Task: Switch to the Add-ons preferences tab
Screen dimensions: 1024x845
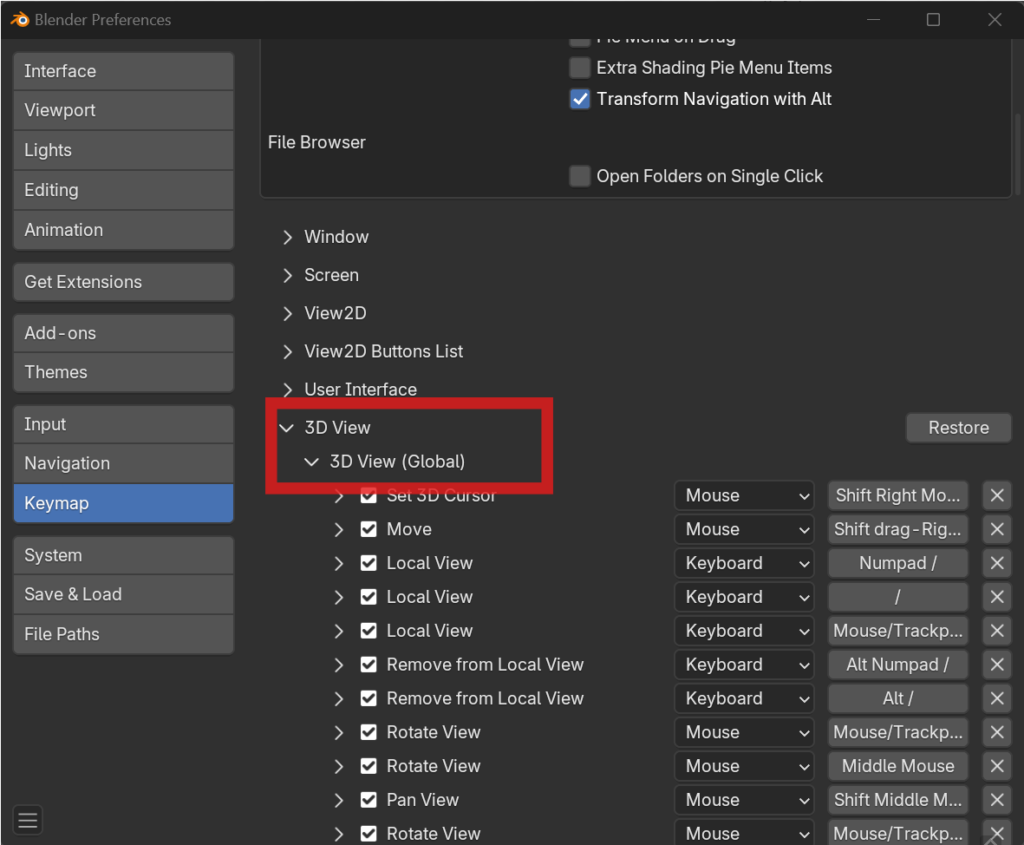Action: pyautogui.click(x=123, y=333)
